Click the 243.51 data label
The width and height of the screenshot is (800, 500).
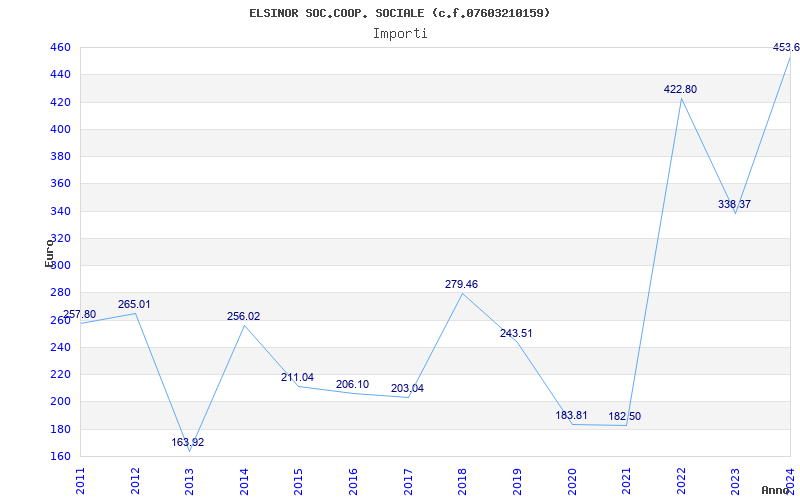(516, 334)
